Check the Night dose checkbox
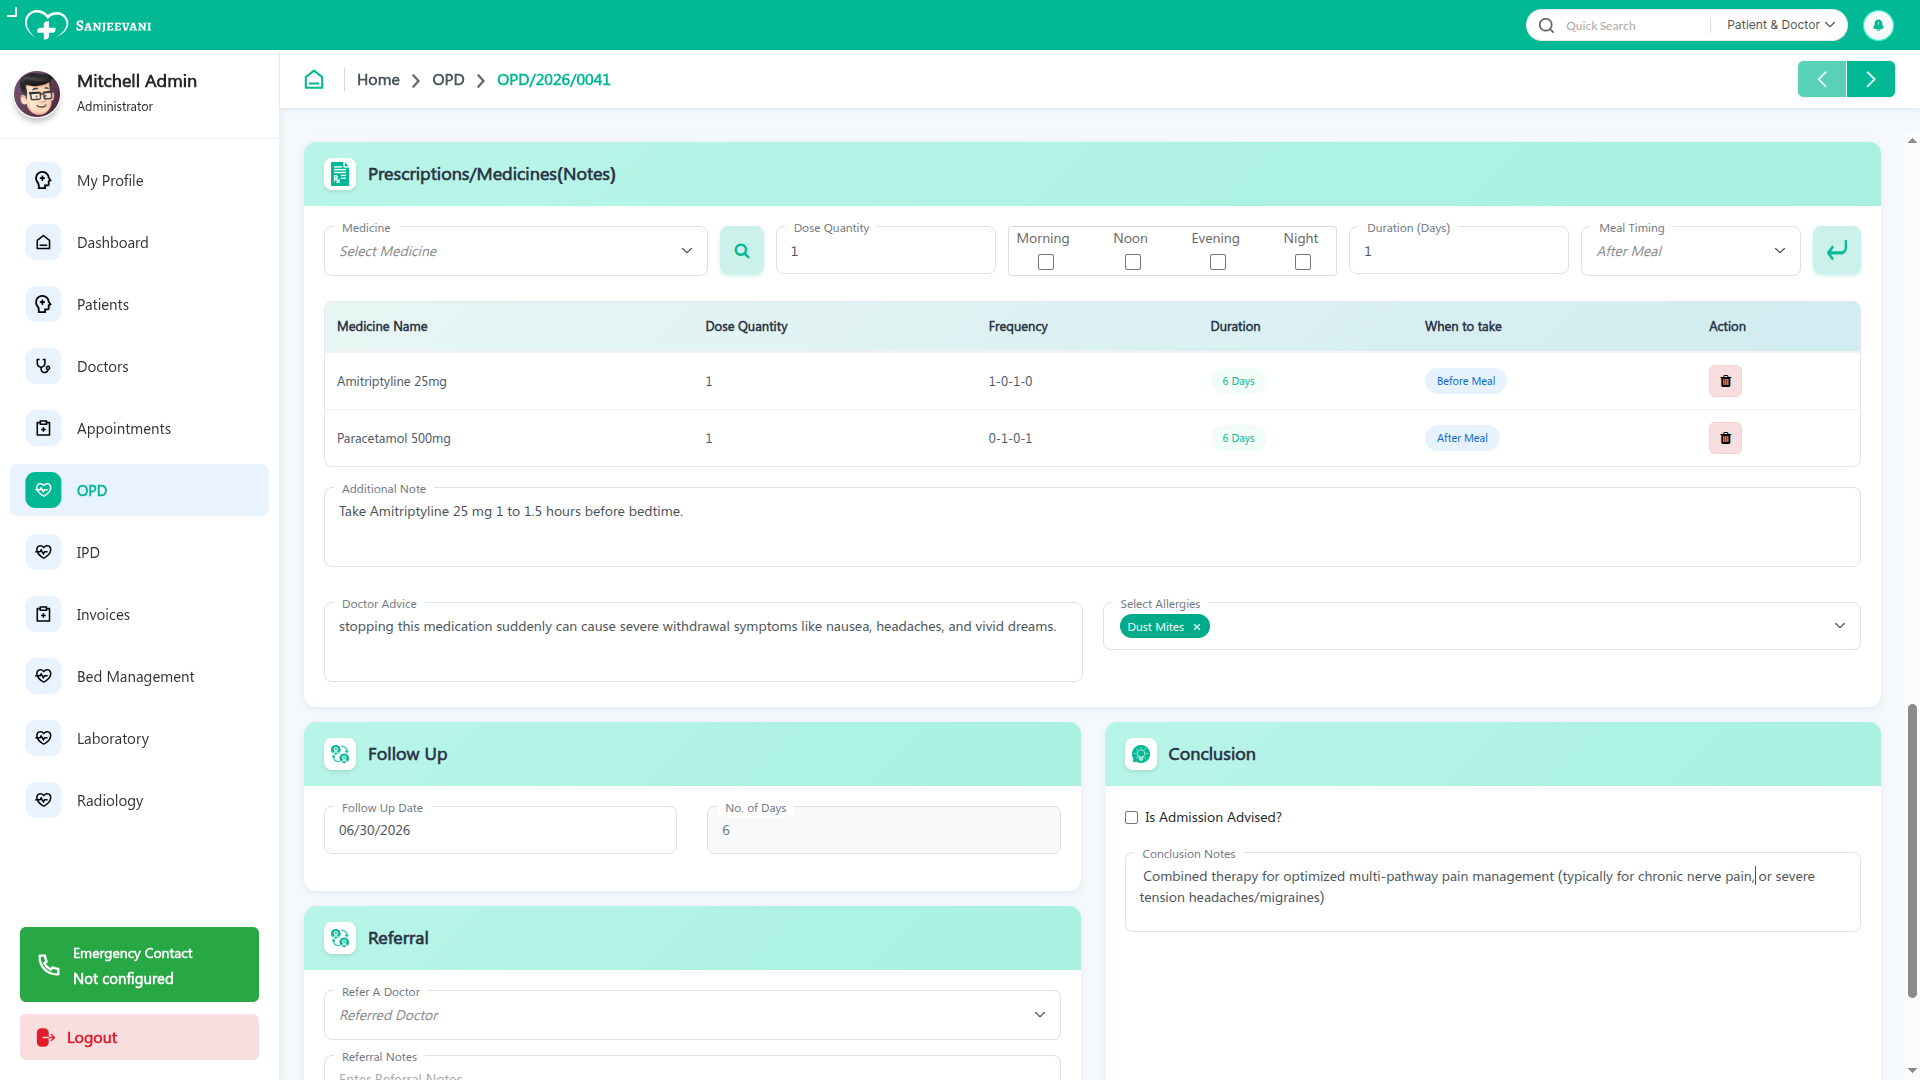The width and height of the screenshot is (1920, 1080). click(1302, 262)
